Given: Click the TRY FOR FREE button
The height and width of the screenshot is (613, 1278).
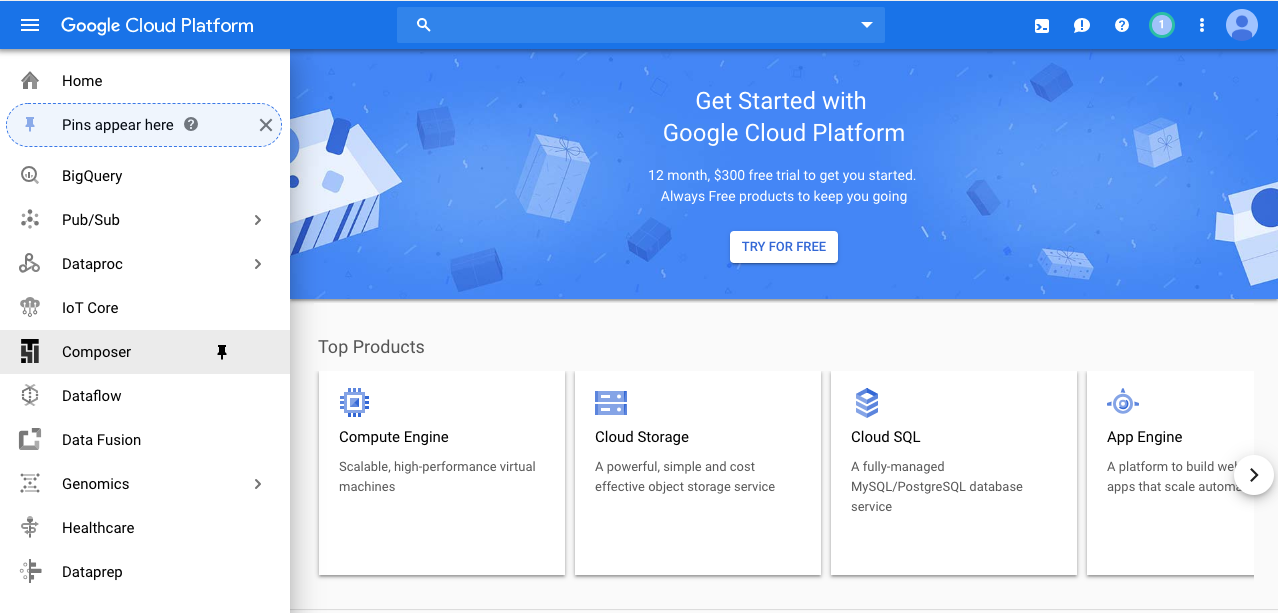Looking at the screenshot, I should pos(784,247).
